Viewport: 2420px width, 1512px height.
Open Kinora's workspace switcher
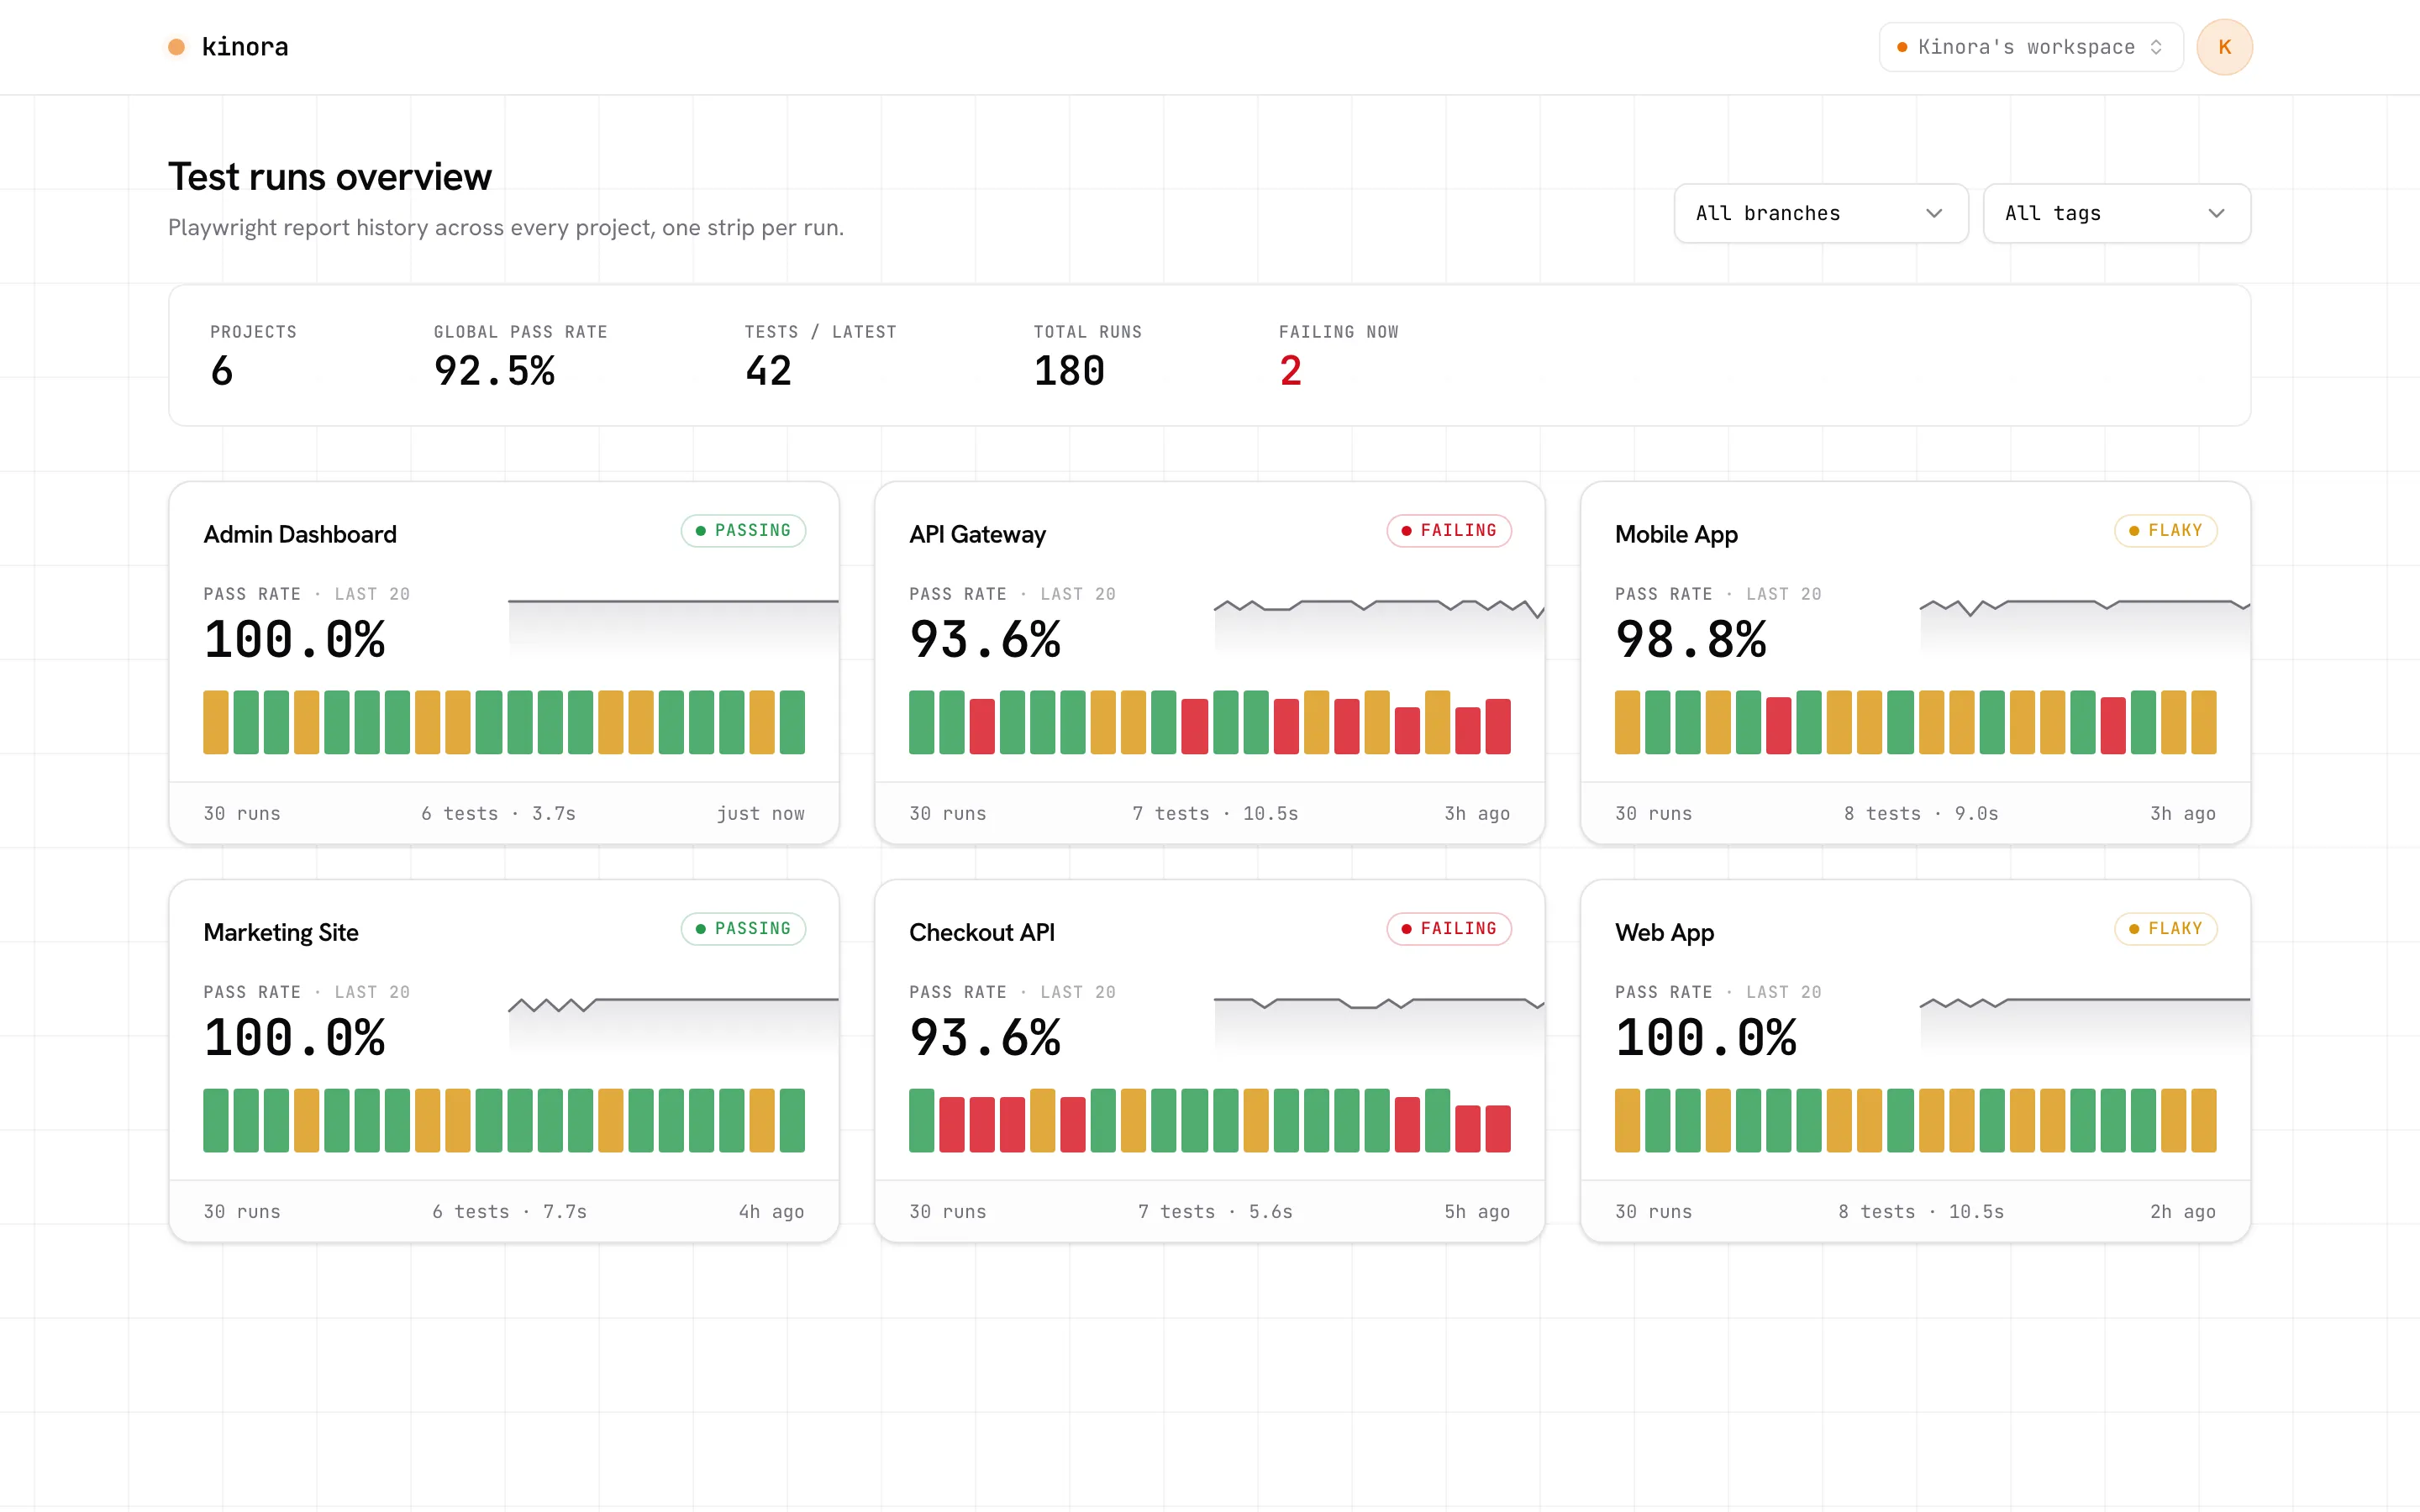coord(2030,47)
